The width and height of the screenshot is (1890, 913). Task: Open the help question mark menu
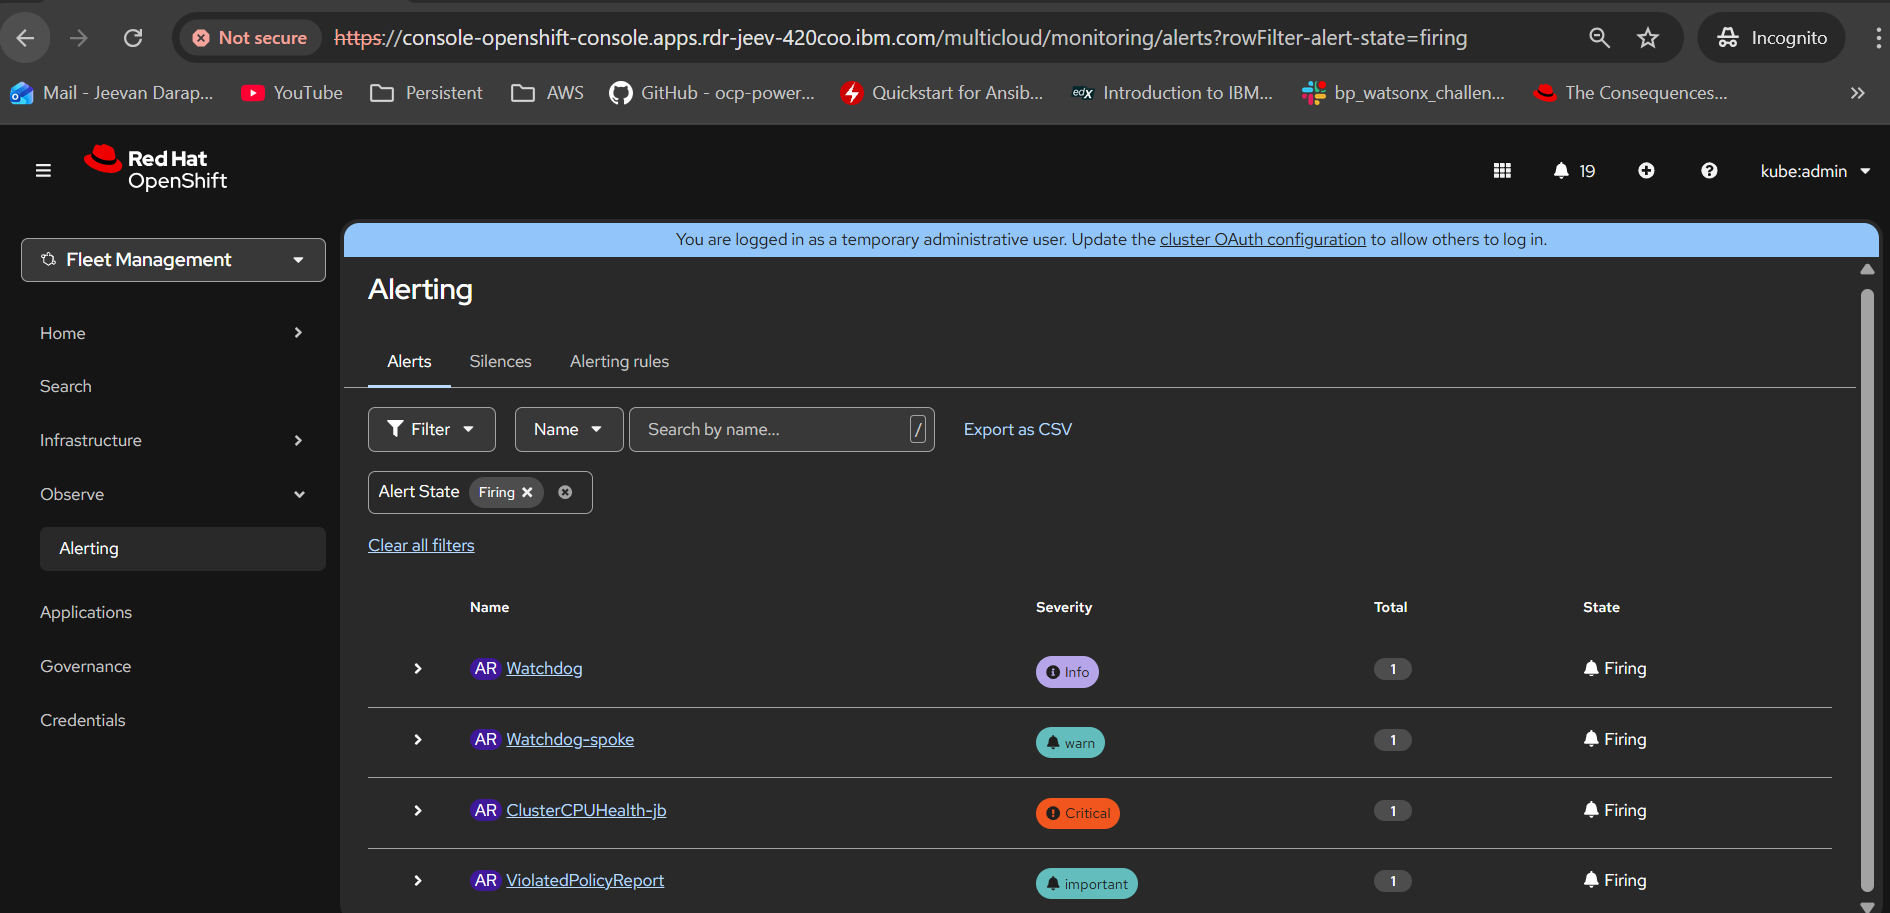1709,171
